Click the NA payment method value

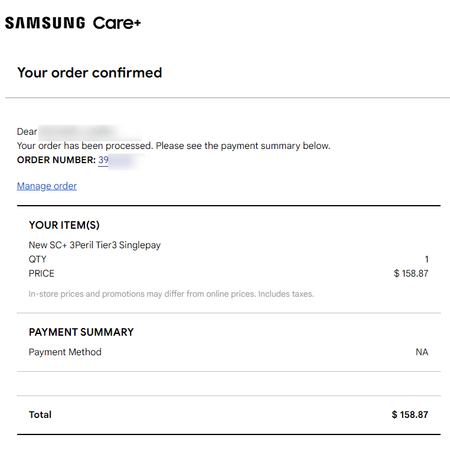point(422,352)
